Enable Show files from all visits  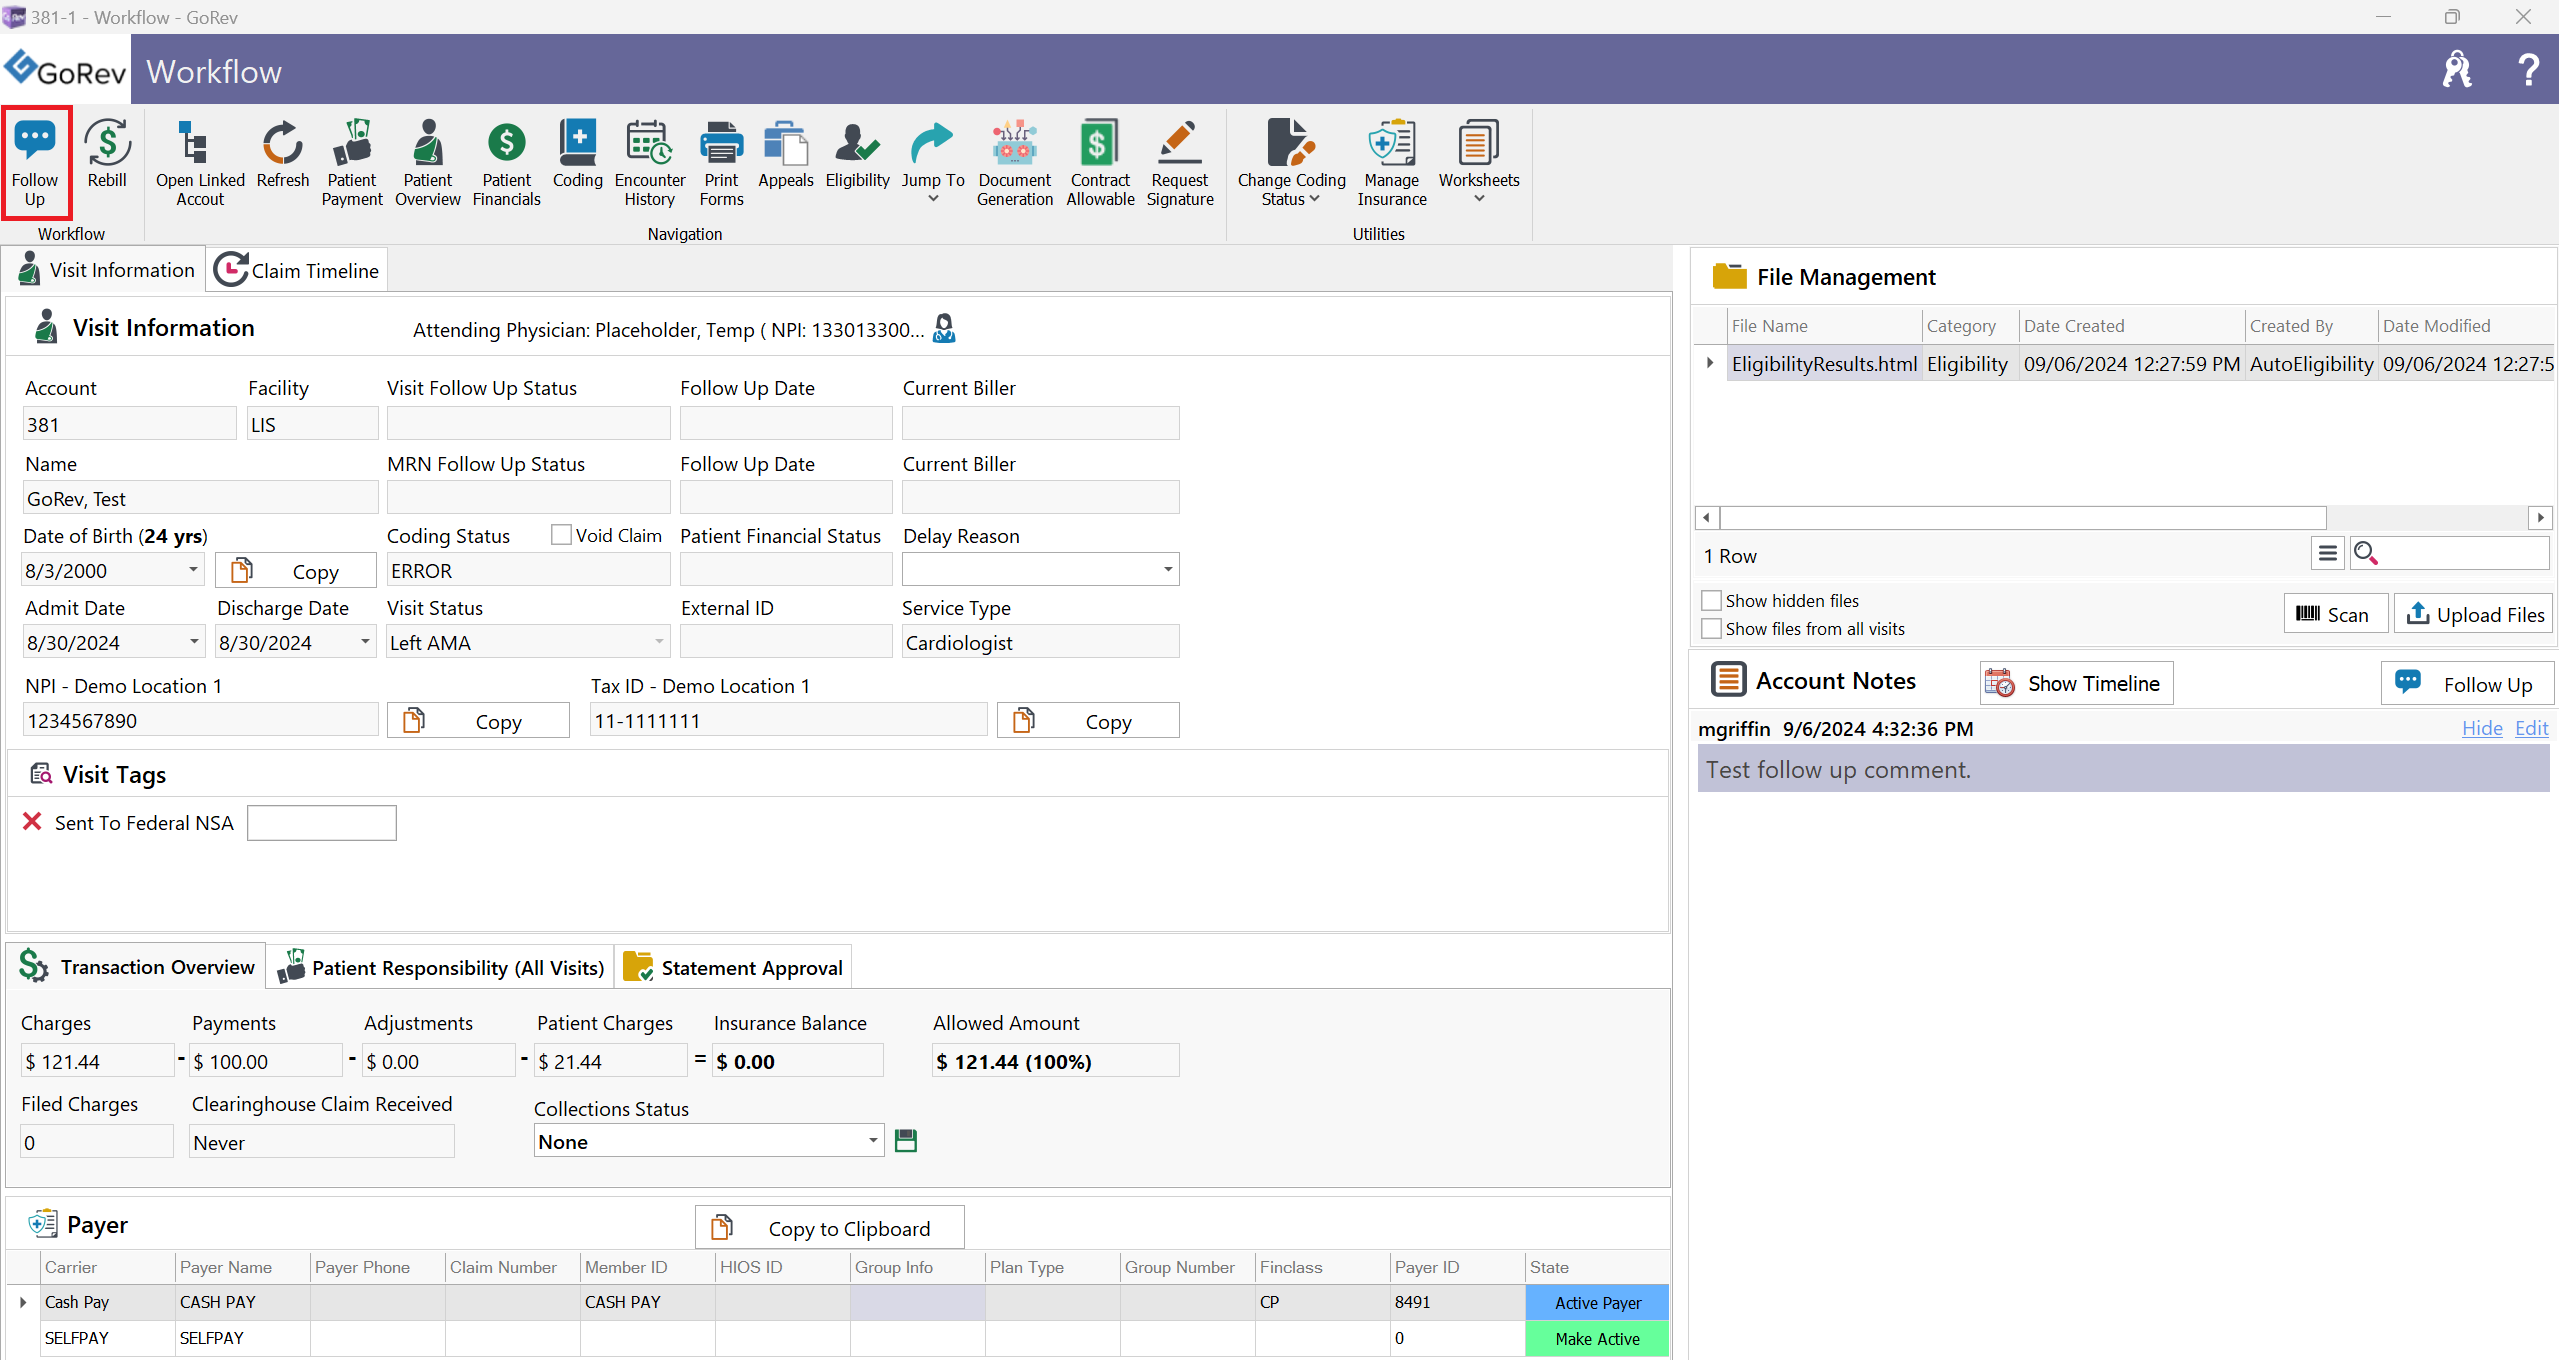1711,628
